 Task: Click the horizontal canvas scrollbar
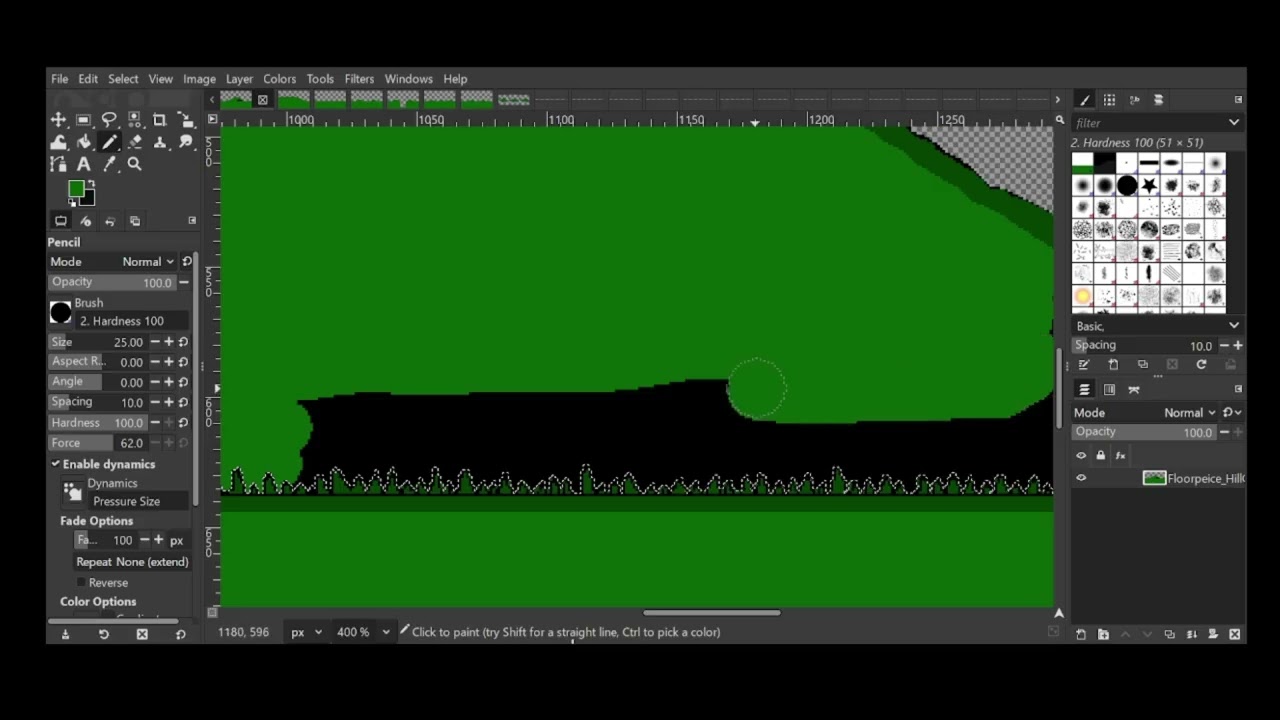pyautogui.click(x=711, y=613)
